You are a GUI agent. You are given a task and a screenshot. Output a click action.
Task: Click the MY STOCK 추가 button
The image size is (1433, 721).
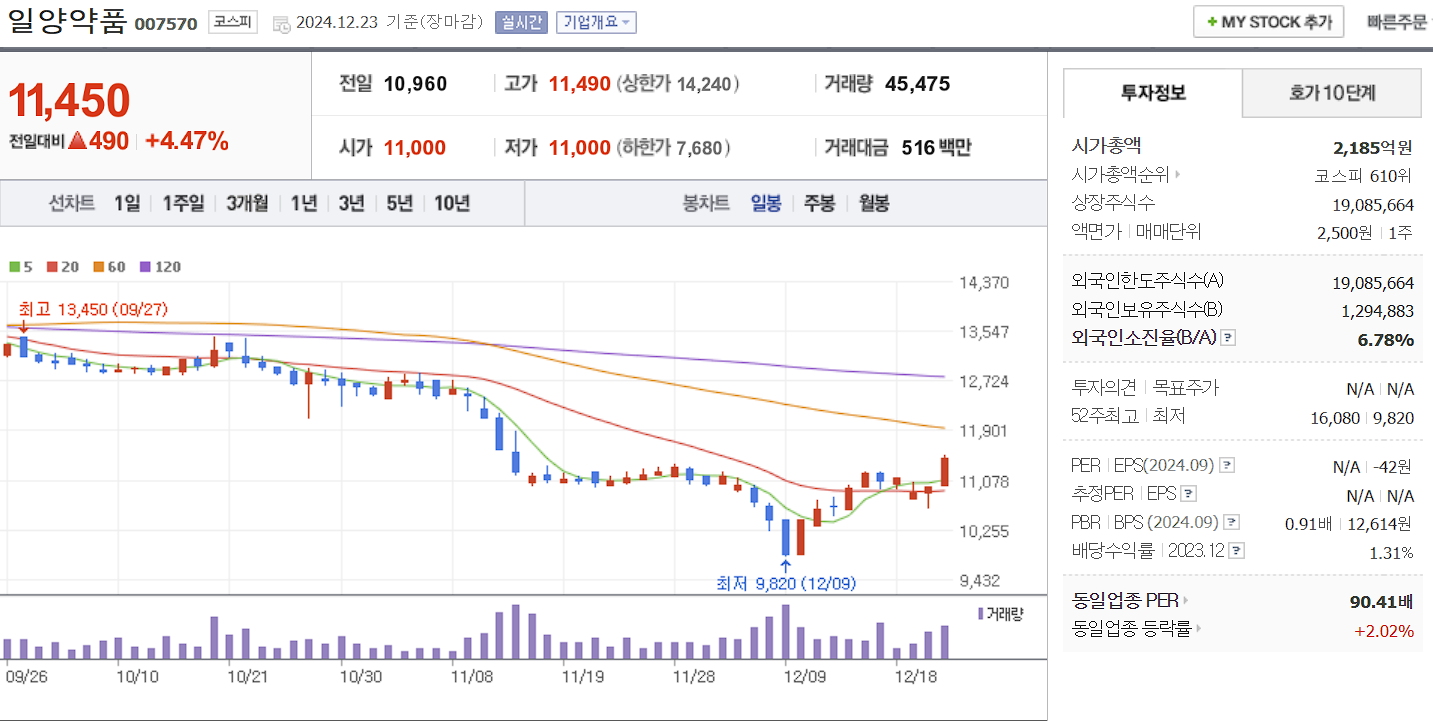point(1268,21)
